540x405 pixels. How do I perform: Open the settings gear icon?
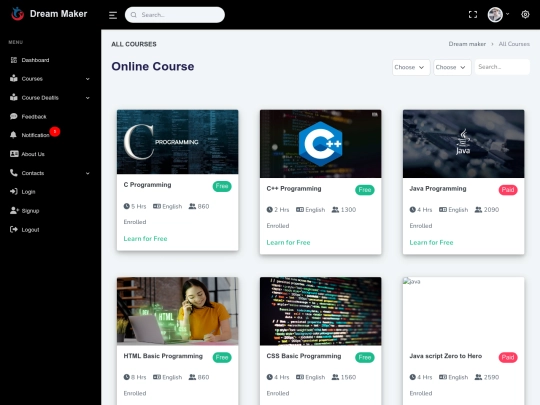[525, 14]
